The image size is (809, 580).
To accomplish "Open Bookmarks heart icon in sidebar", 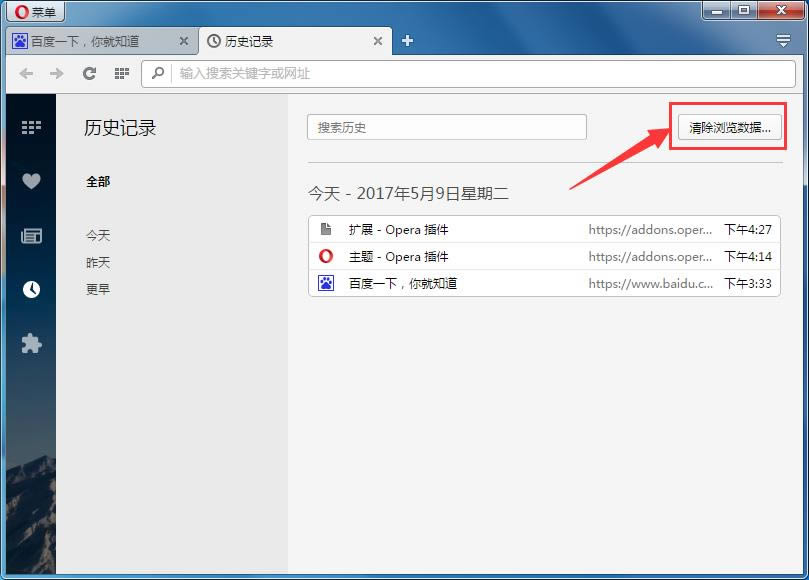I will [31, 181].
